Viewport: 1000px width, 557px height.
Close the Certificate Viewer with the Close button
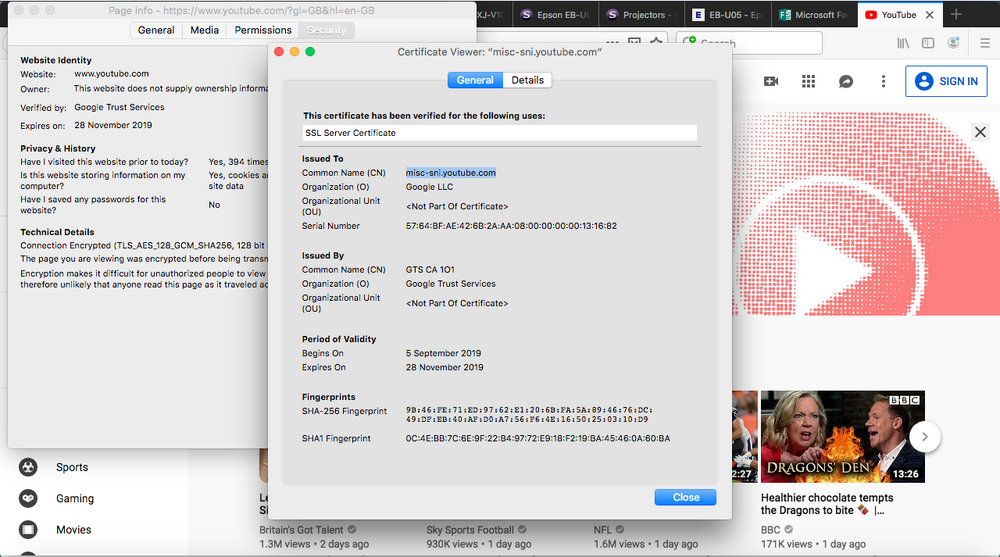pyautogui.click(x=686, y=497)
